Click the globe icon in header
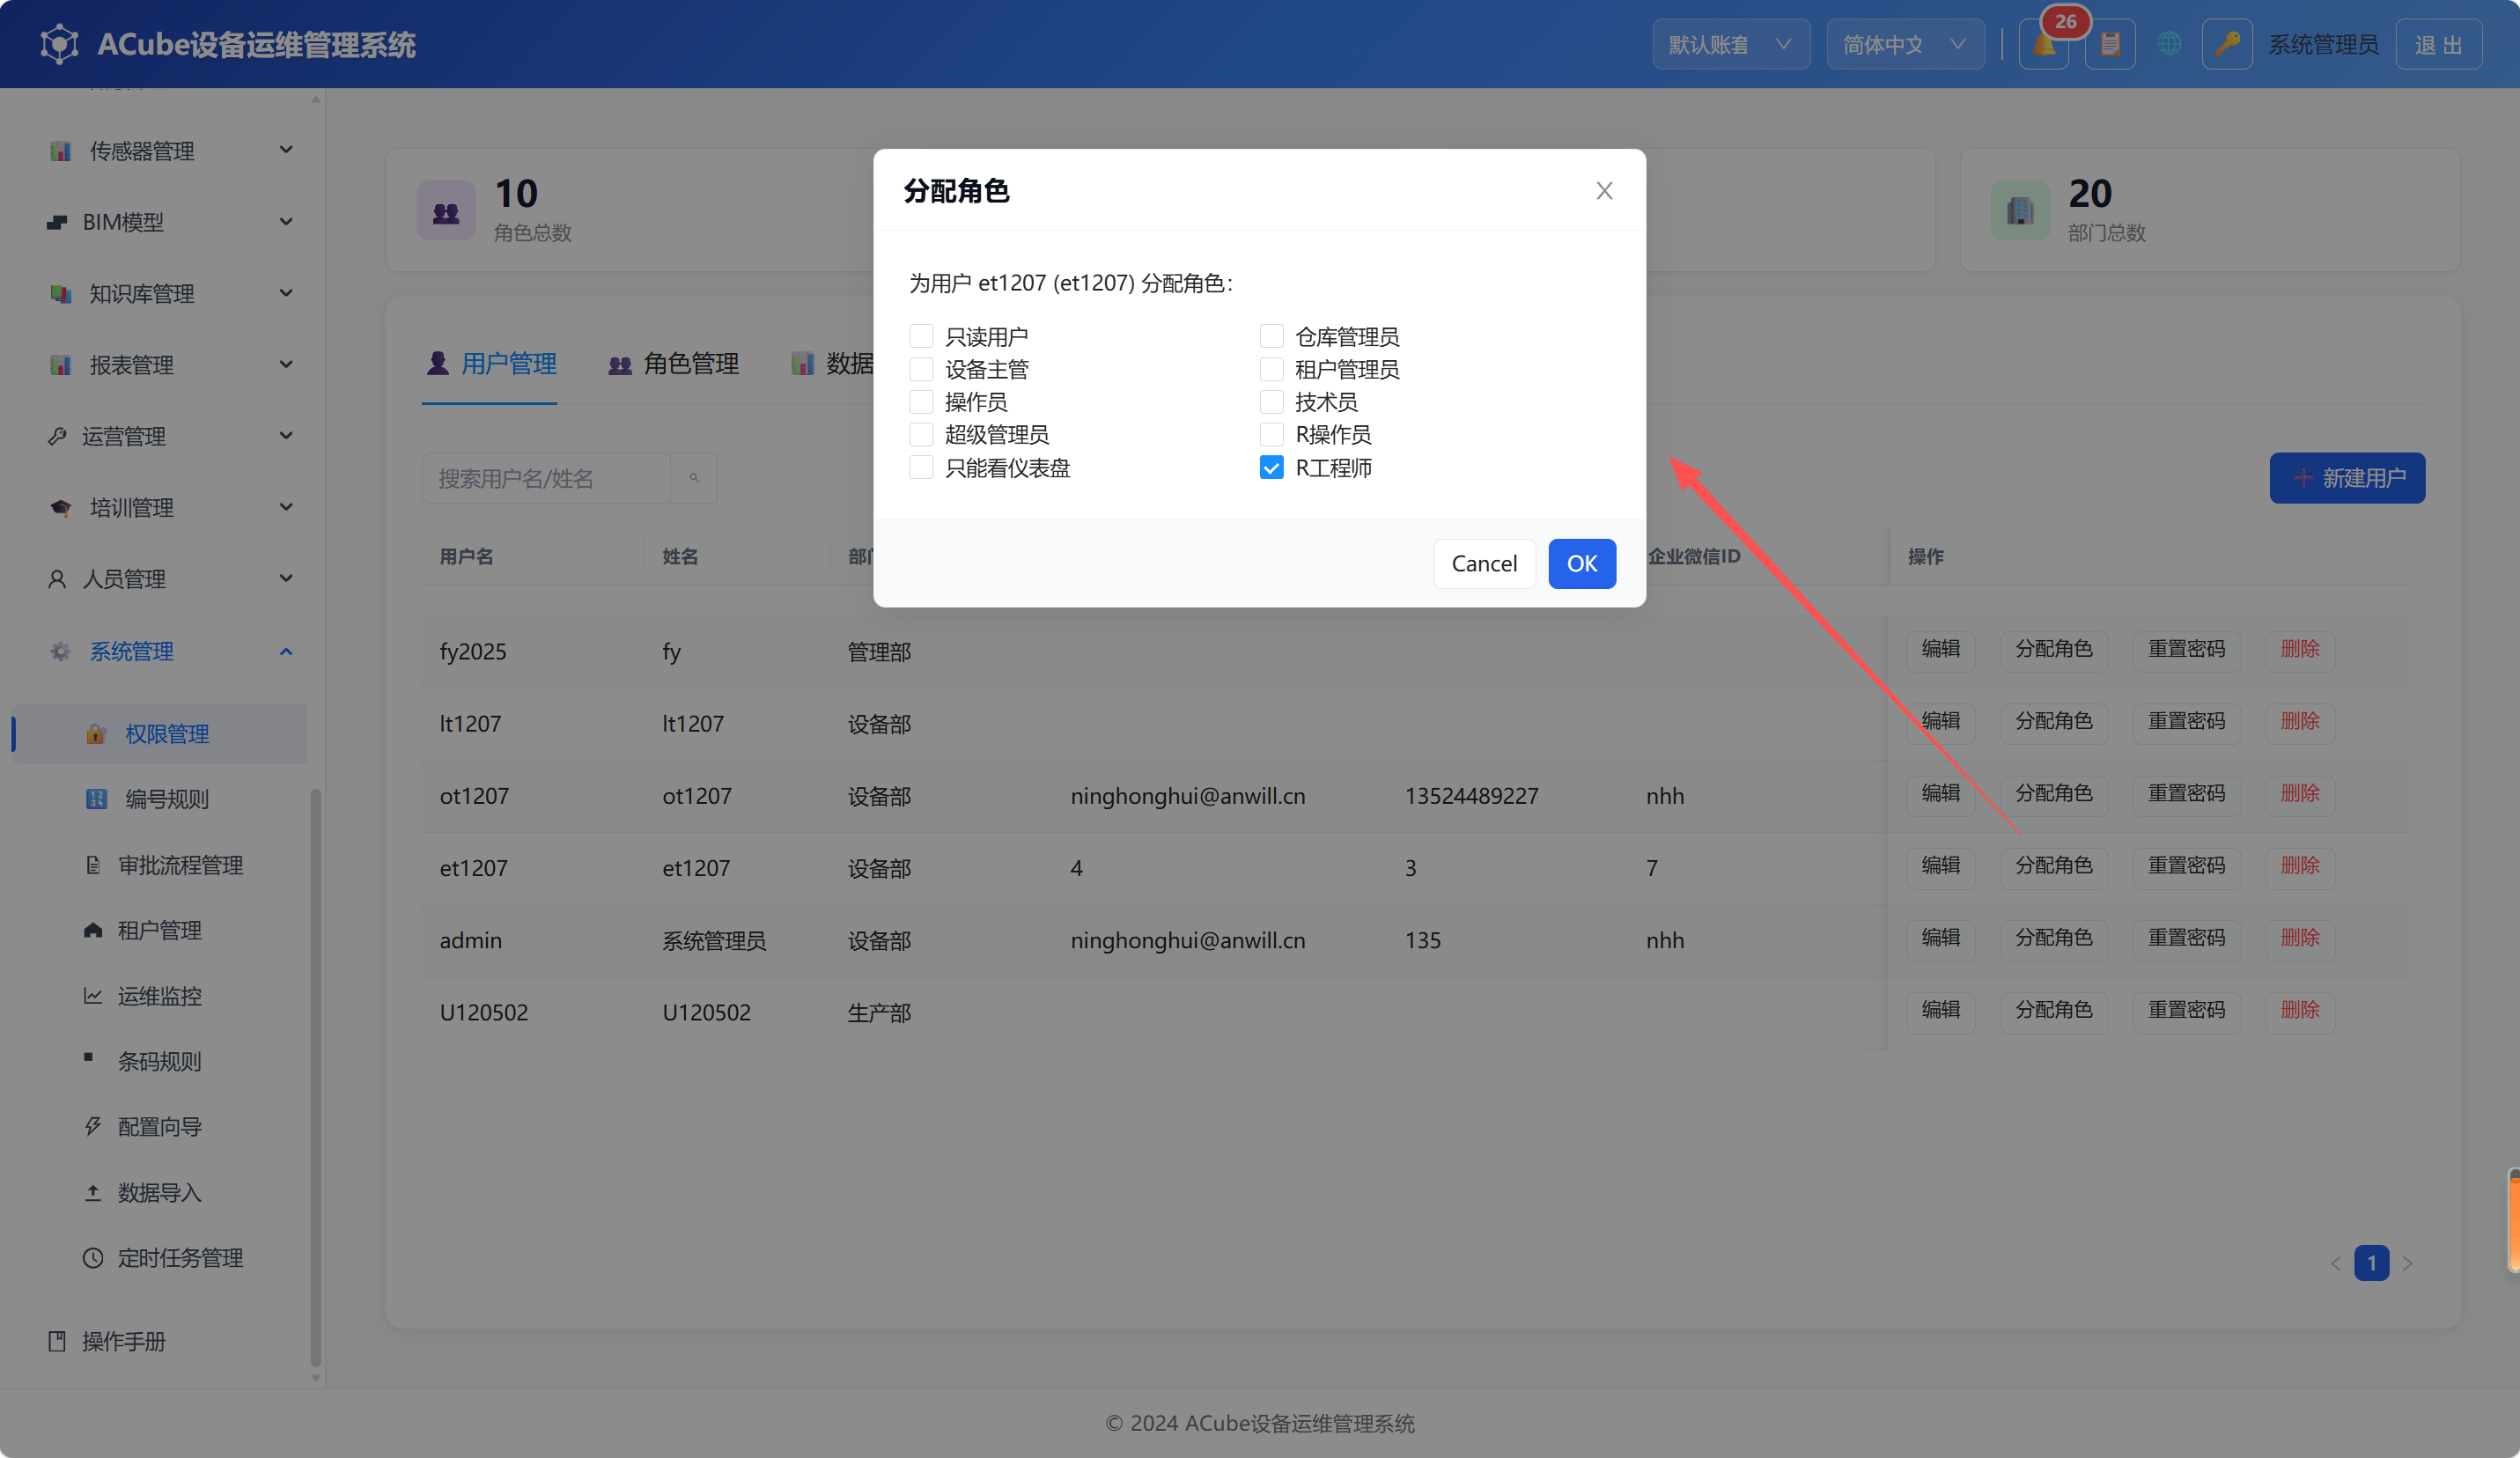 tap(2168, 45)
